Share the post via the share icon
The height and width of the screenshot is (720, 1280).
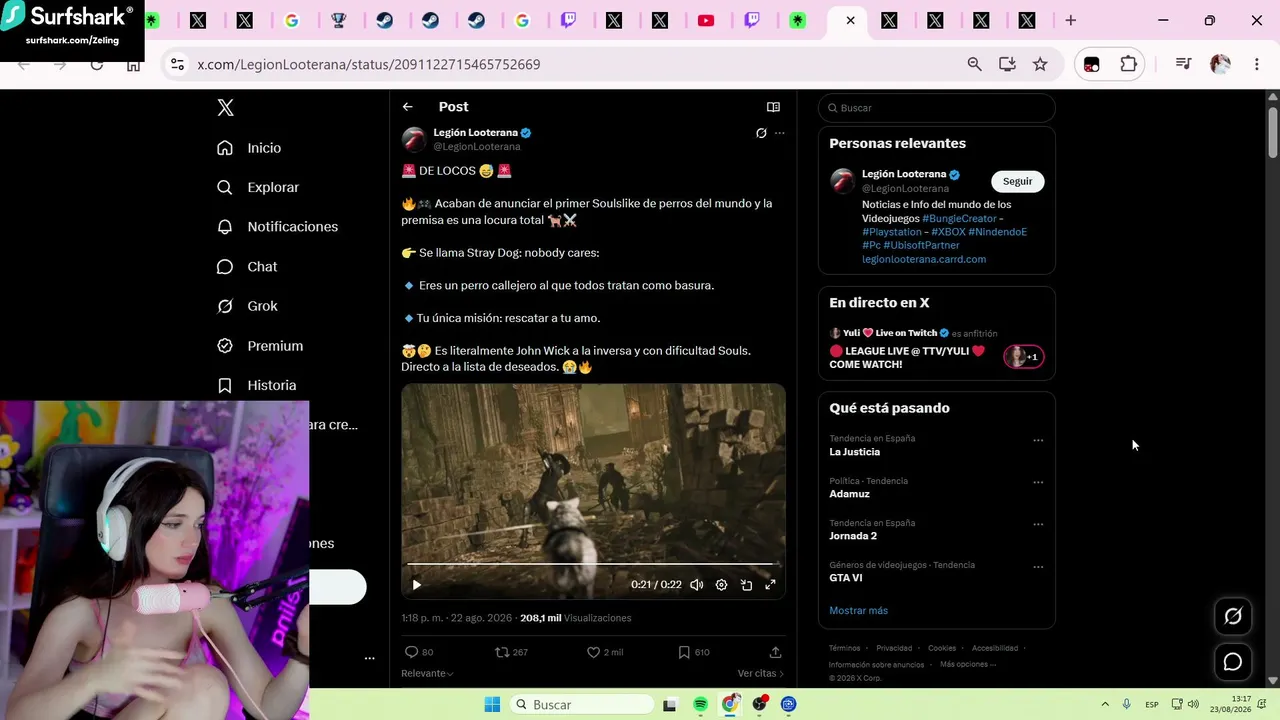coord(775,652)
